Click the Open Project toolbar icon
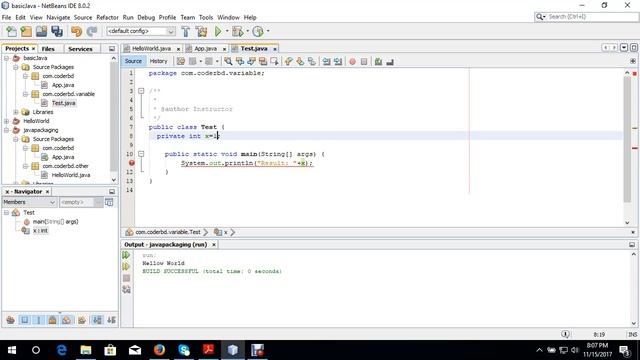 (41, 31)
